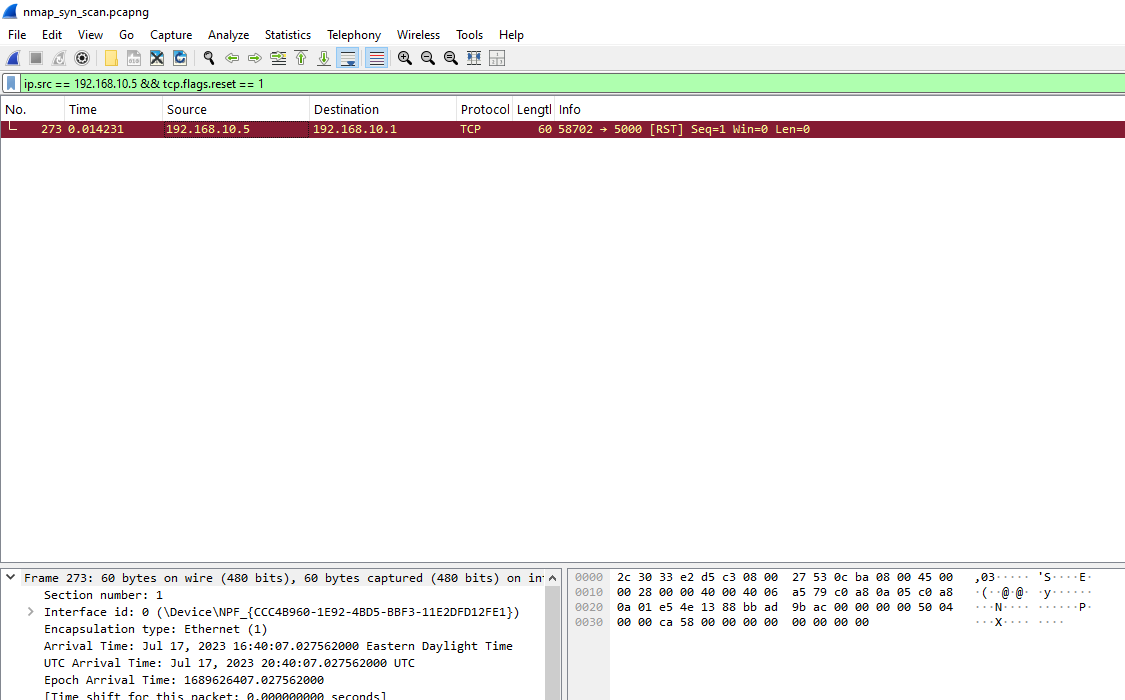
Task: Collapse the Frame 273 details tree
Action: click(10, 577)
